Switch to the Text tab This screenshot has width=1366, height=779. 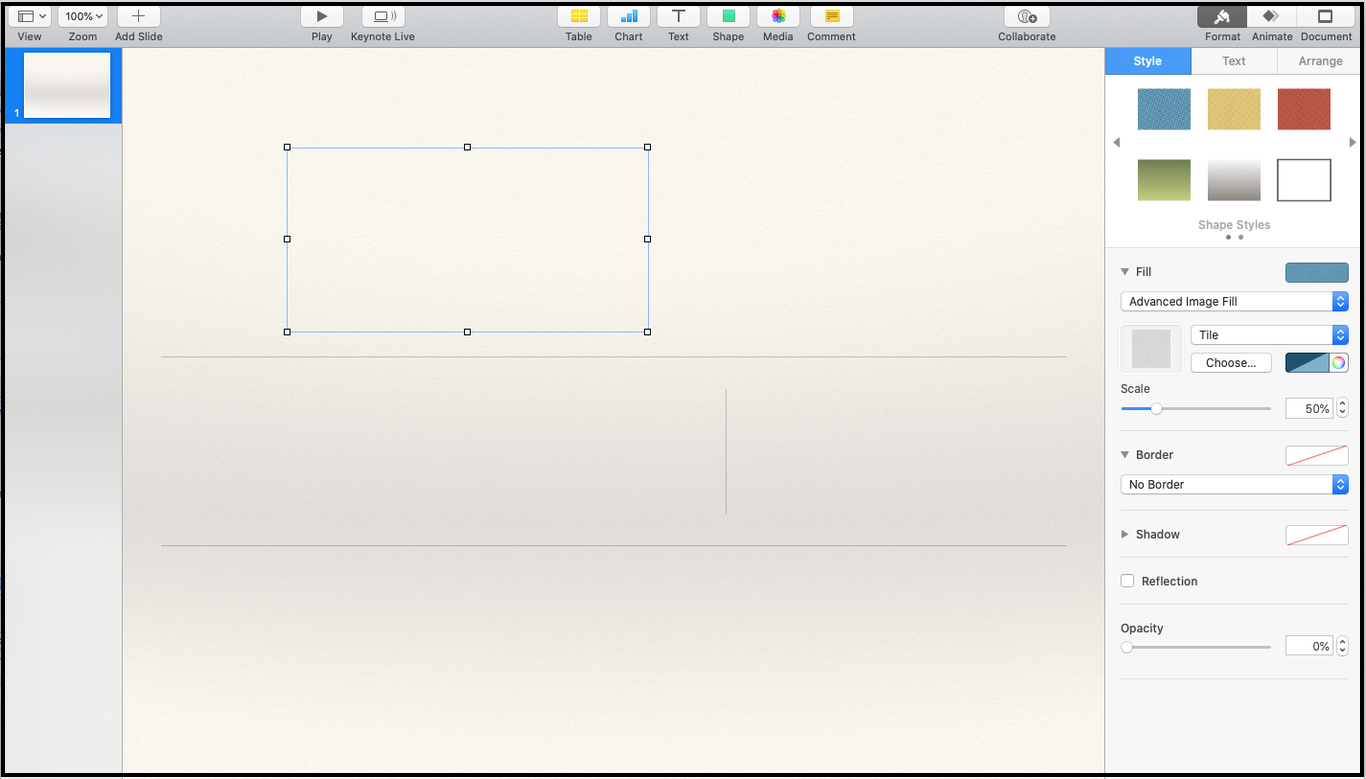click(1234, 61)
